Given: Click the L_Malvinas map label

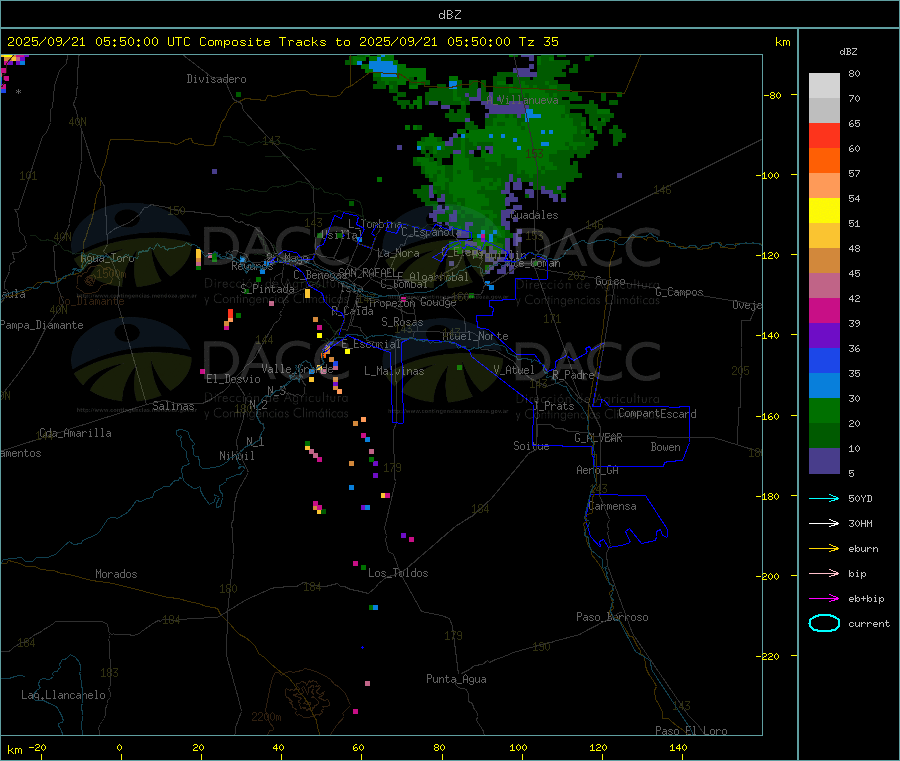Looking at the screenshot, I should coord(394,371).
